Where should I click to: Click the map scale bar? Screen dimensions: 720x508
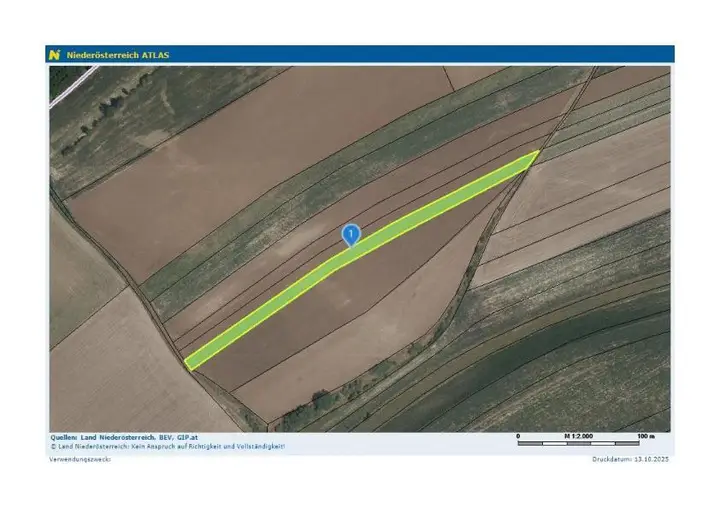coord(581,442)
